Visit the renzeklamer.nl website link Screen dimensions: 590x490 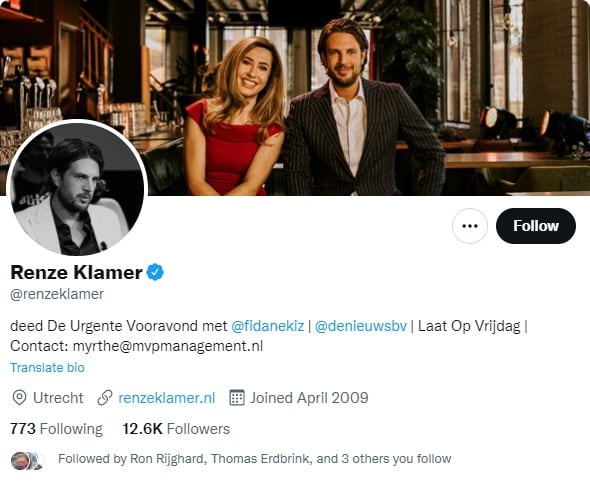pos(167,398)
